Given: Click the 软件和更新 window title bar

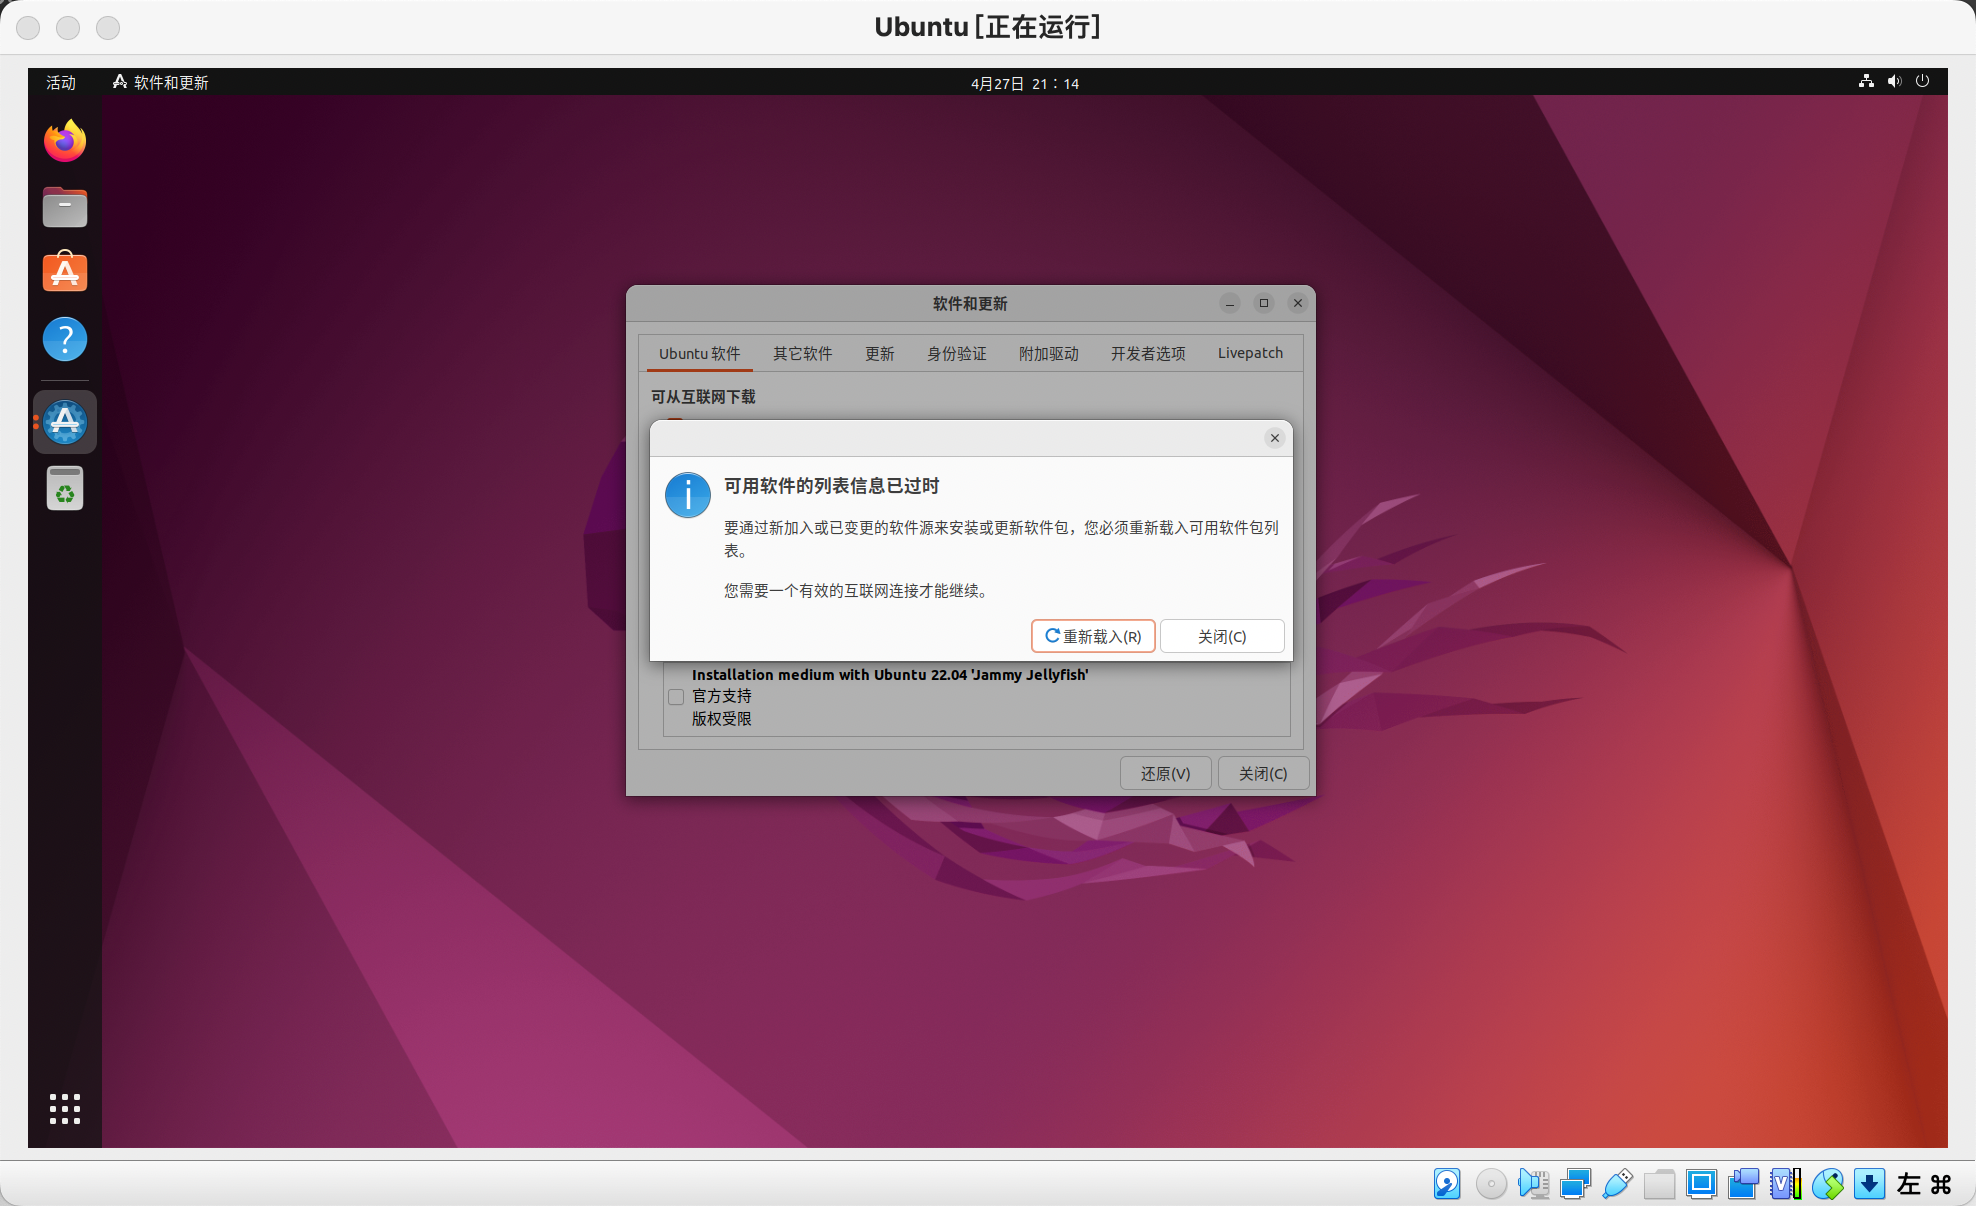Looking at the screenshot, I should click(x=970, y=303).
